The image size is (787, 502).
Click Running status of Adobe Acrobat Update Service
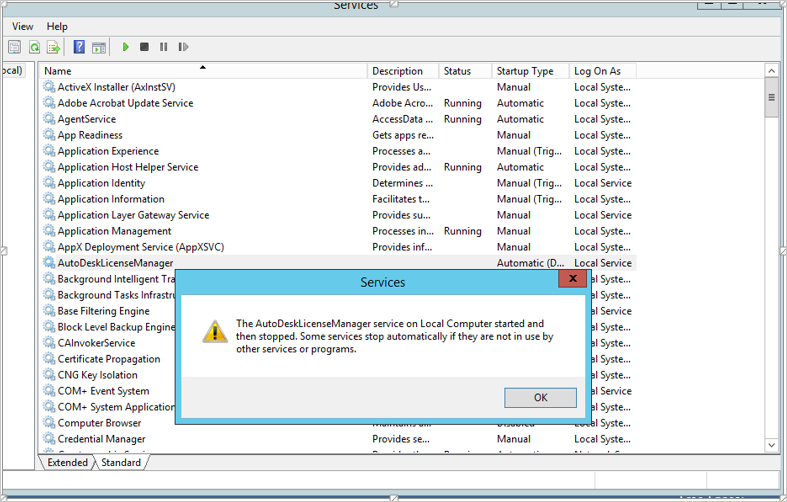point(462,103)
